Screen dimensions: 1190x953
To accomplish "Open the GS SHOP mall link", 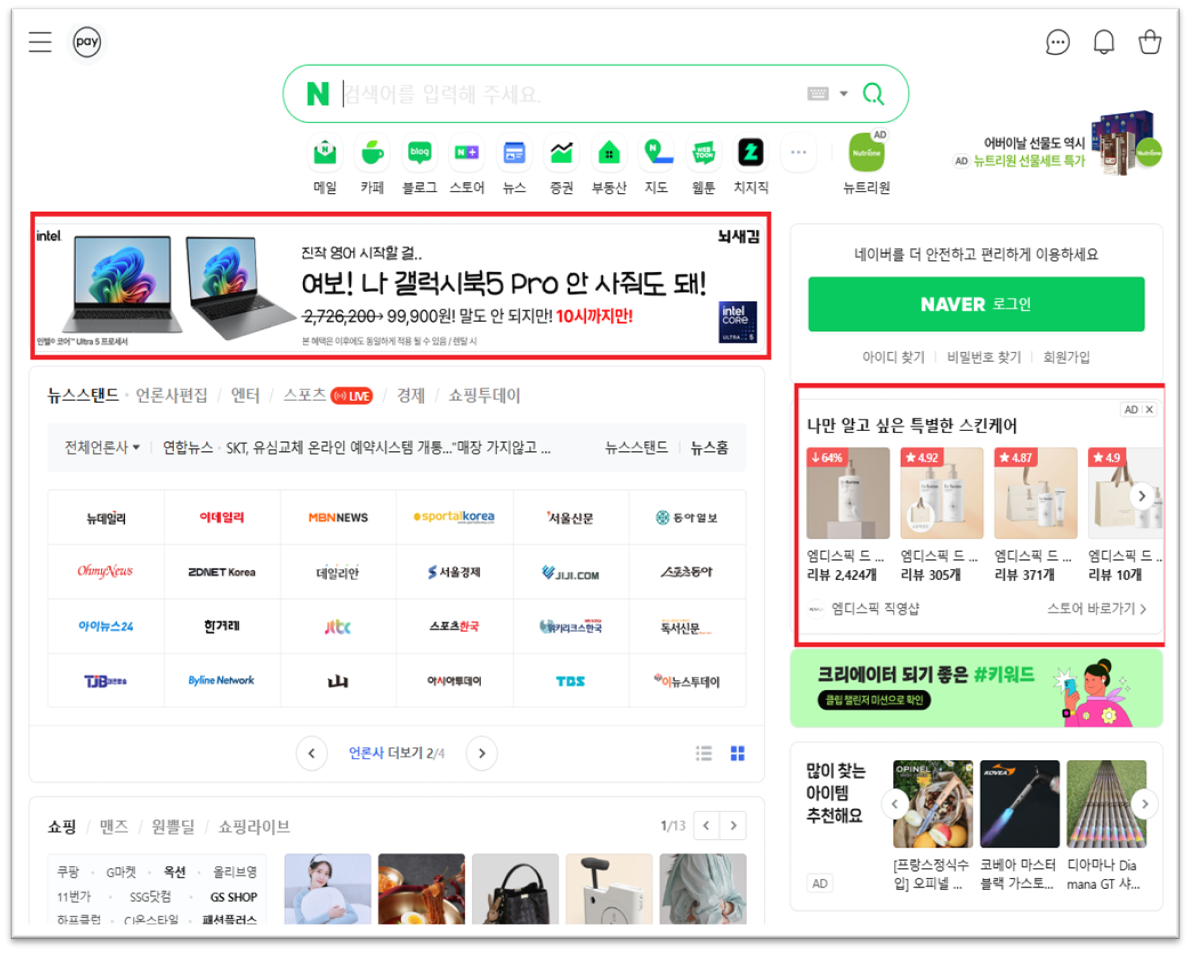I will (x=234, y=897).
